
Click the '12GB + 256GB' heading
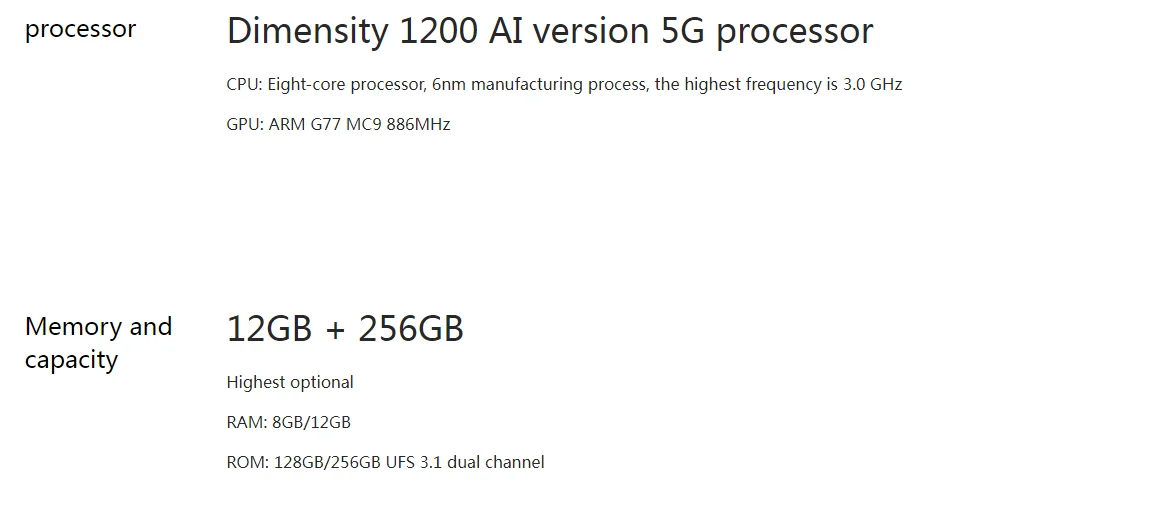click(x=345, y=329)
